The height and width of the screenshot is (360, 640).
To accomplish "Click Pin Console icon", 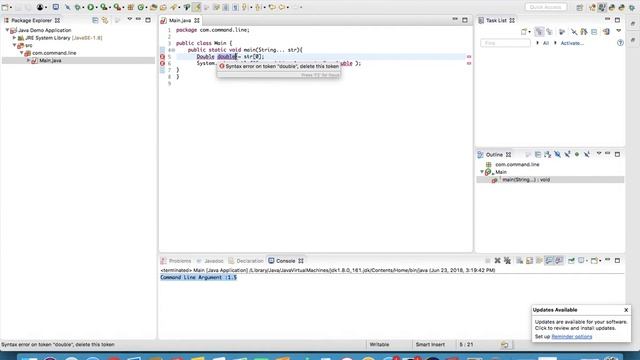I will coord(571,260).
